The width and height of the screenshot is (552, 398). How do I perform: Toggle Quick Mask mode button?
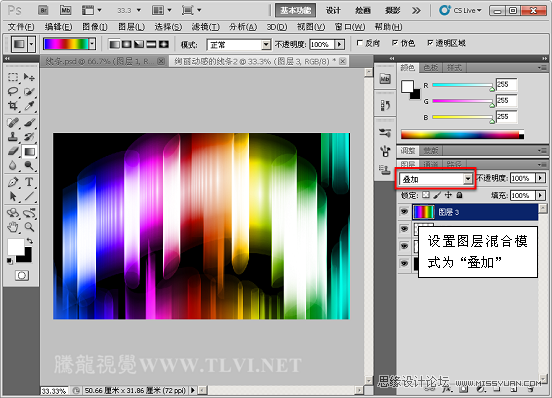click(22, 275)
